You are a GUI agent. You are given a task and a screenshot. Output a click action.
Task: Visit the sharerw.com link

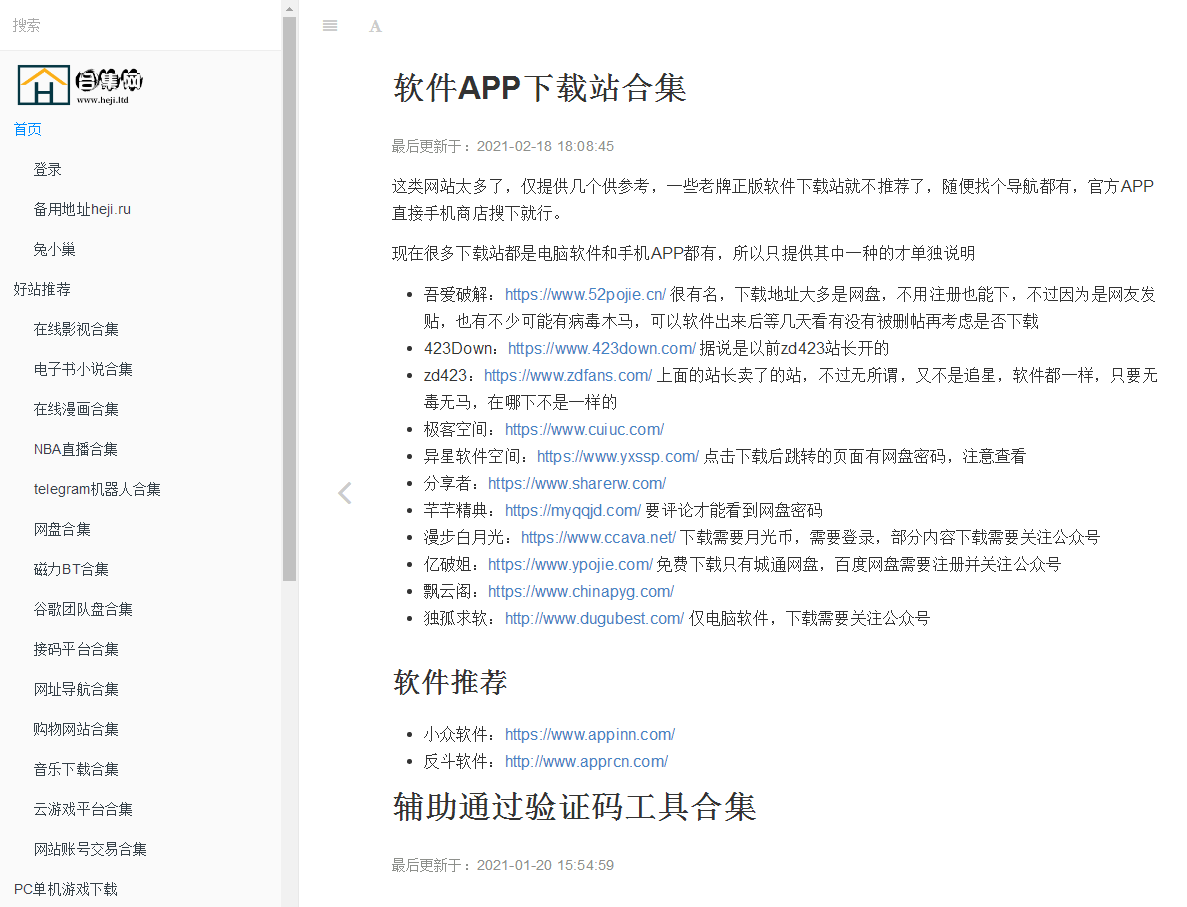[577, 484]
